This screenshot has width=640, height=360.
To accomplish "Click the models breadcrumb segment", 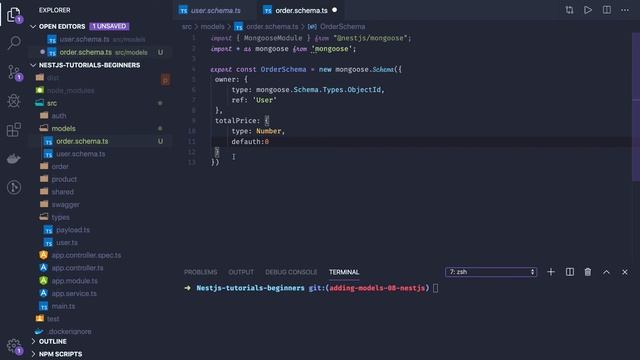I will [x=212, y=27].
